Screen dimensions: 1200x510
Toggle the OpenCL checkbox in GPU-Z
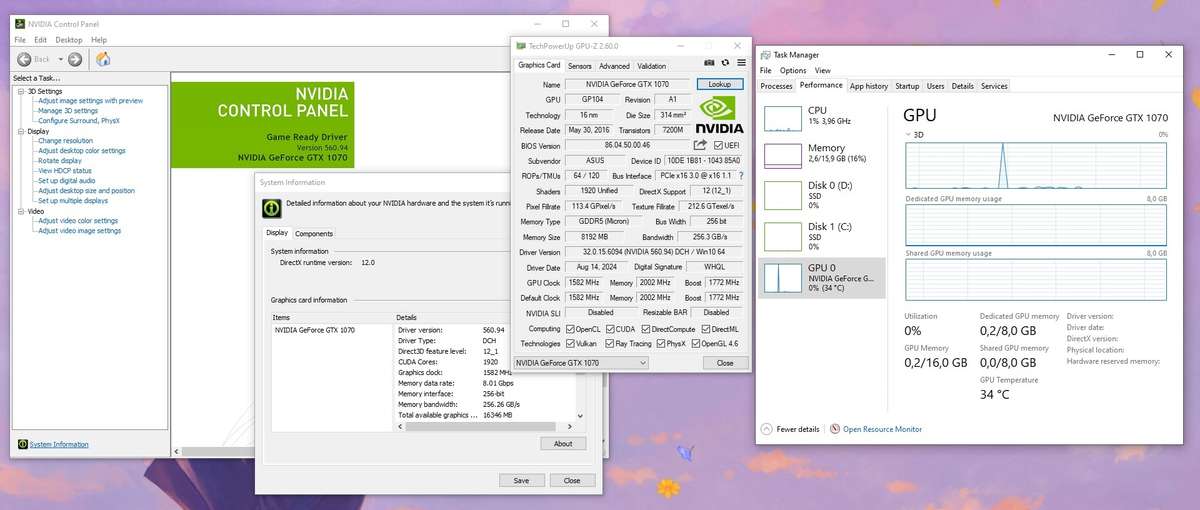pos(571,328)
